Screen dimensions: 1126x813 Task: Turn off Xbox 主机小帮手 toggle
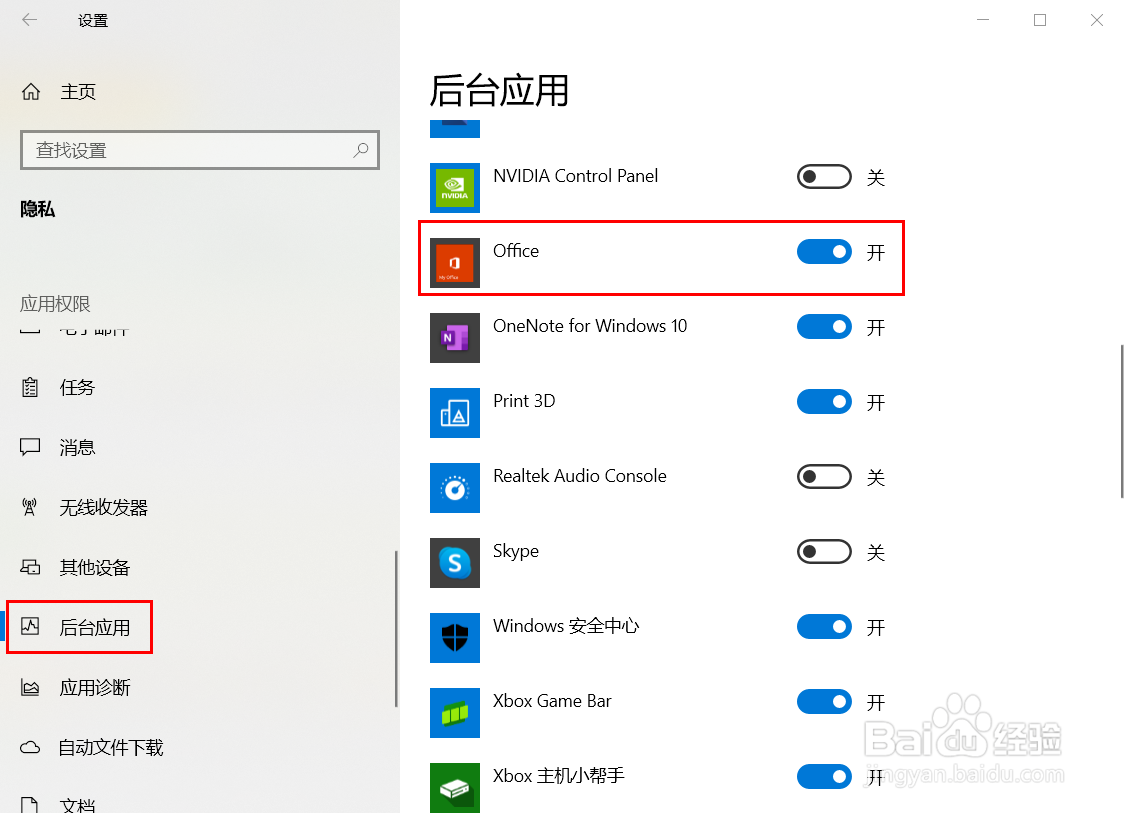pos(824,776)
